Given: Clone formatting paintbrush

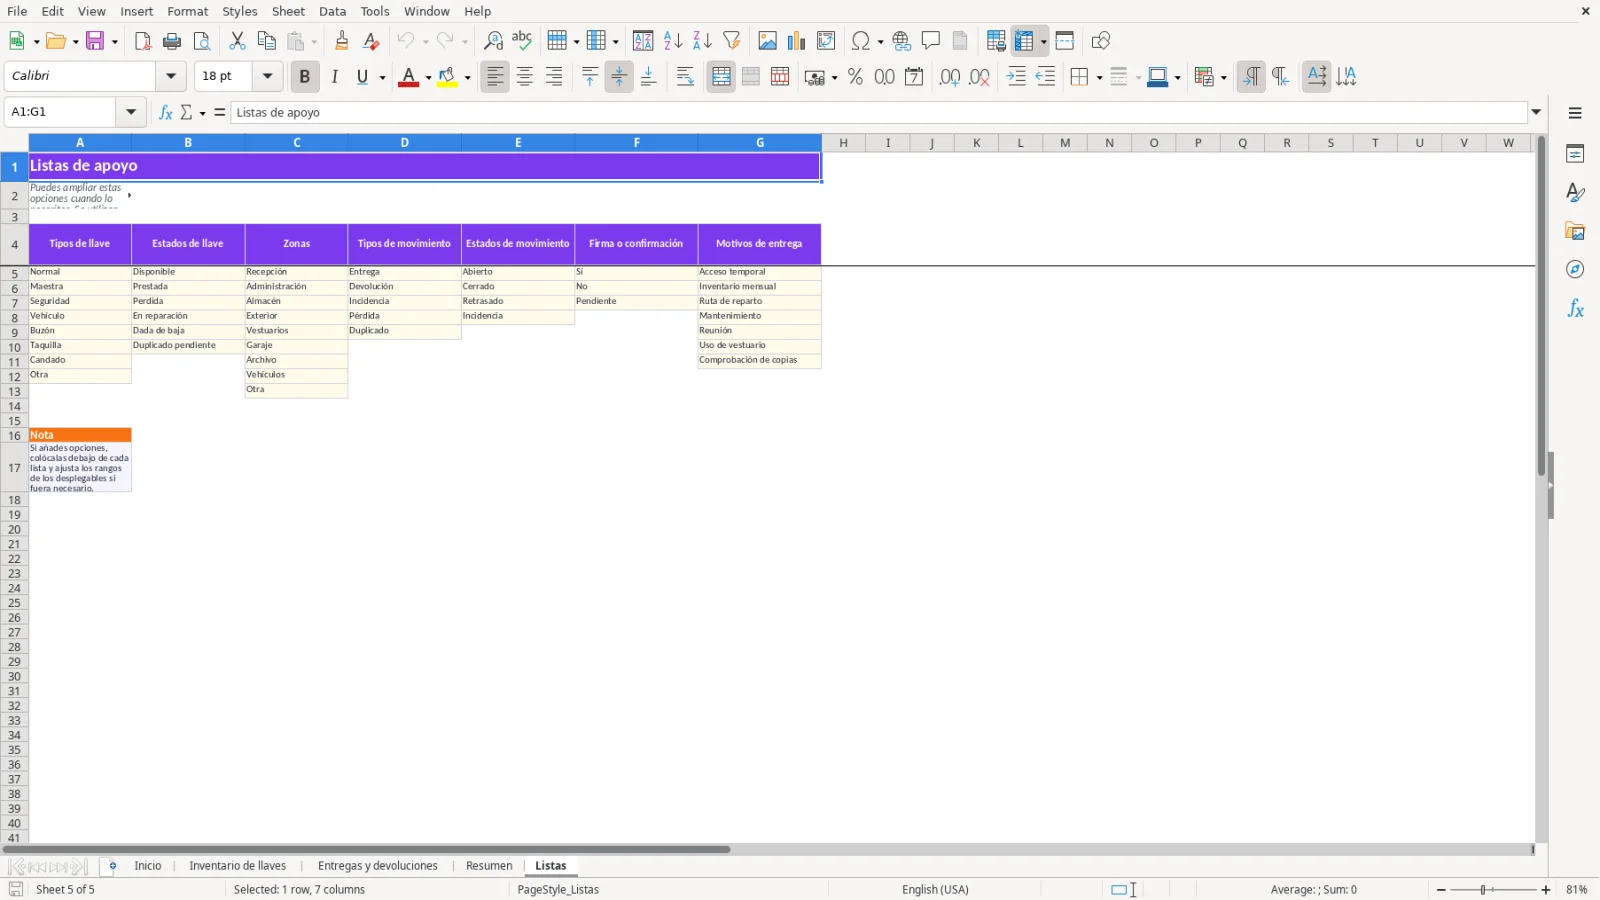Looking at the screenshot, I should 342,41.
